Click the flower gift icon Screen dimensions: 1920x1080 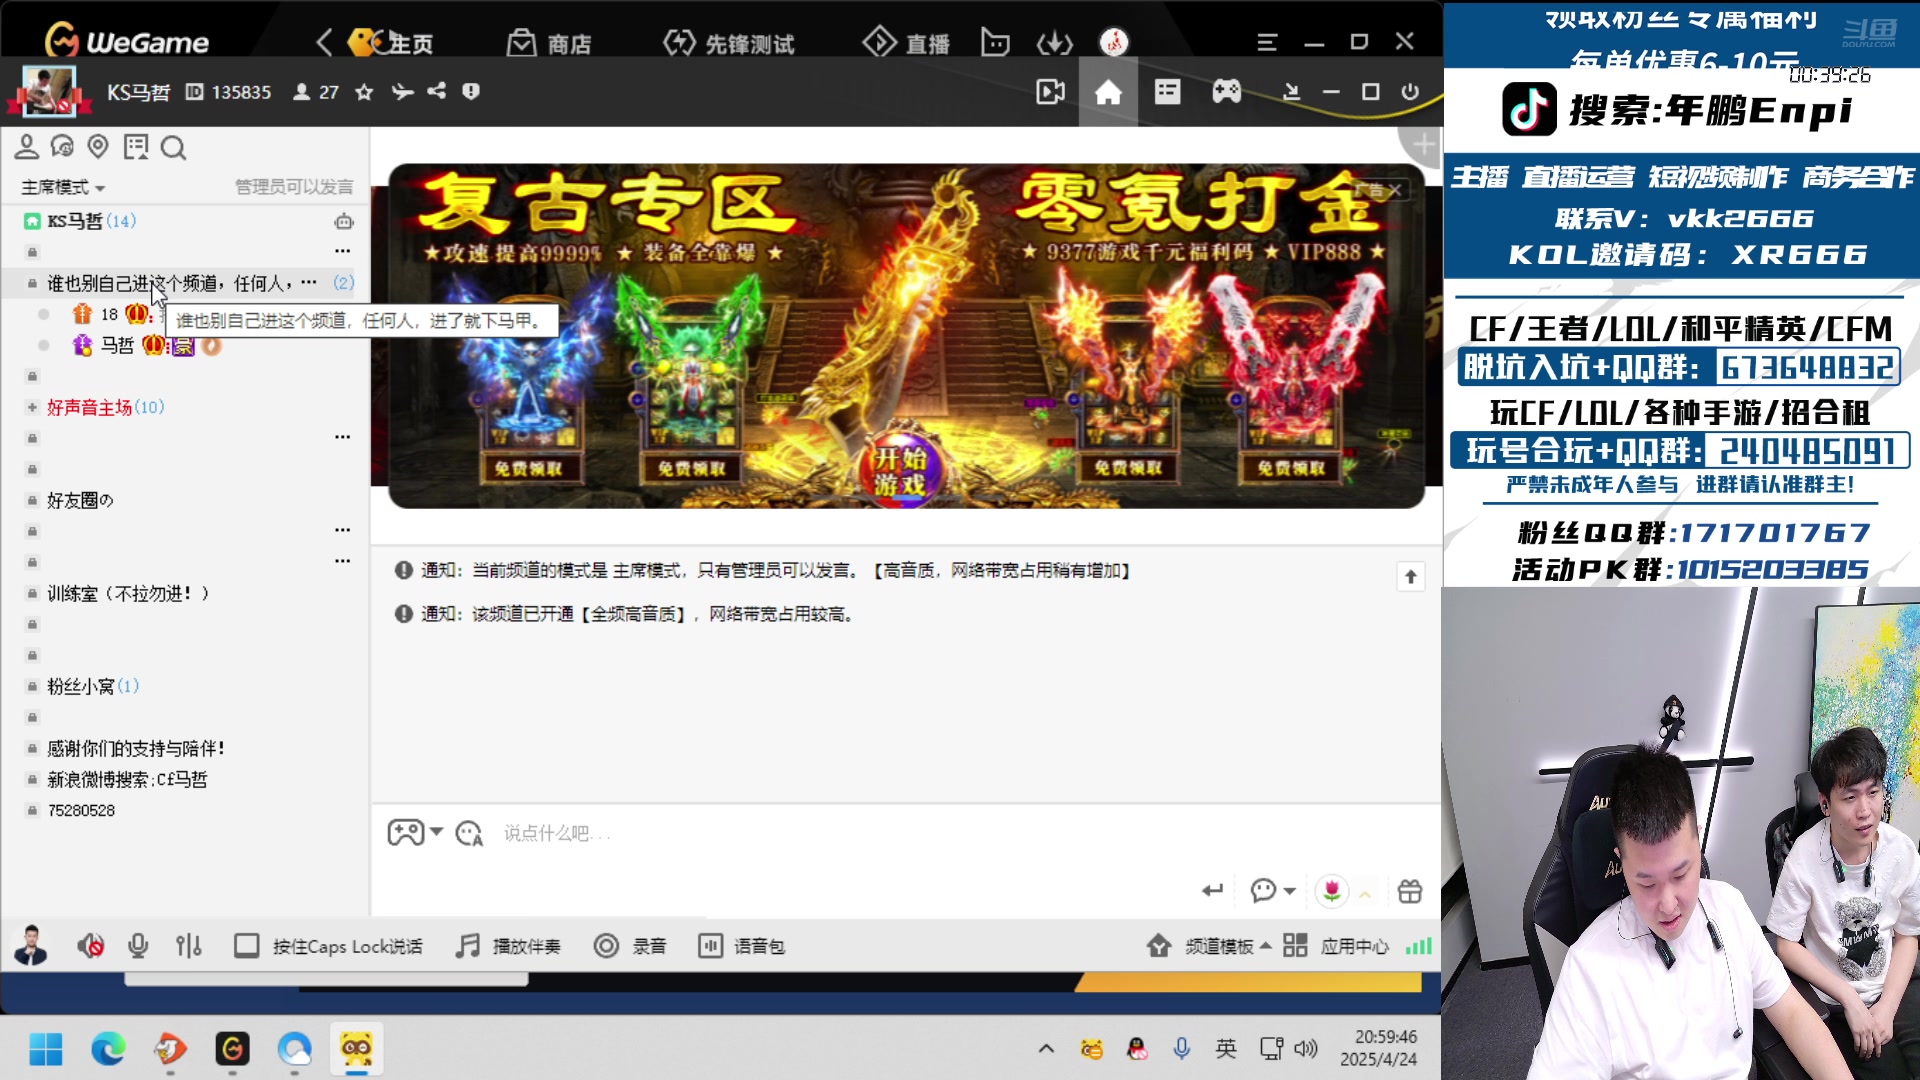pos(1331,890)
